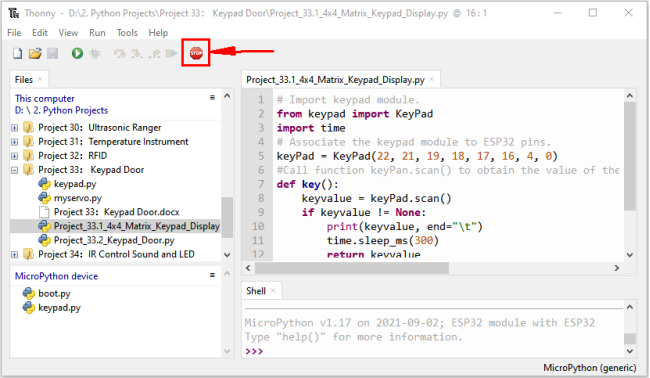Select Project 33: Keypad Door folder row

pos(91,170)
